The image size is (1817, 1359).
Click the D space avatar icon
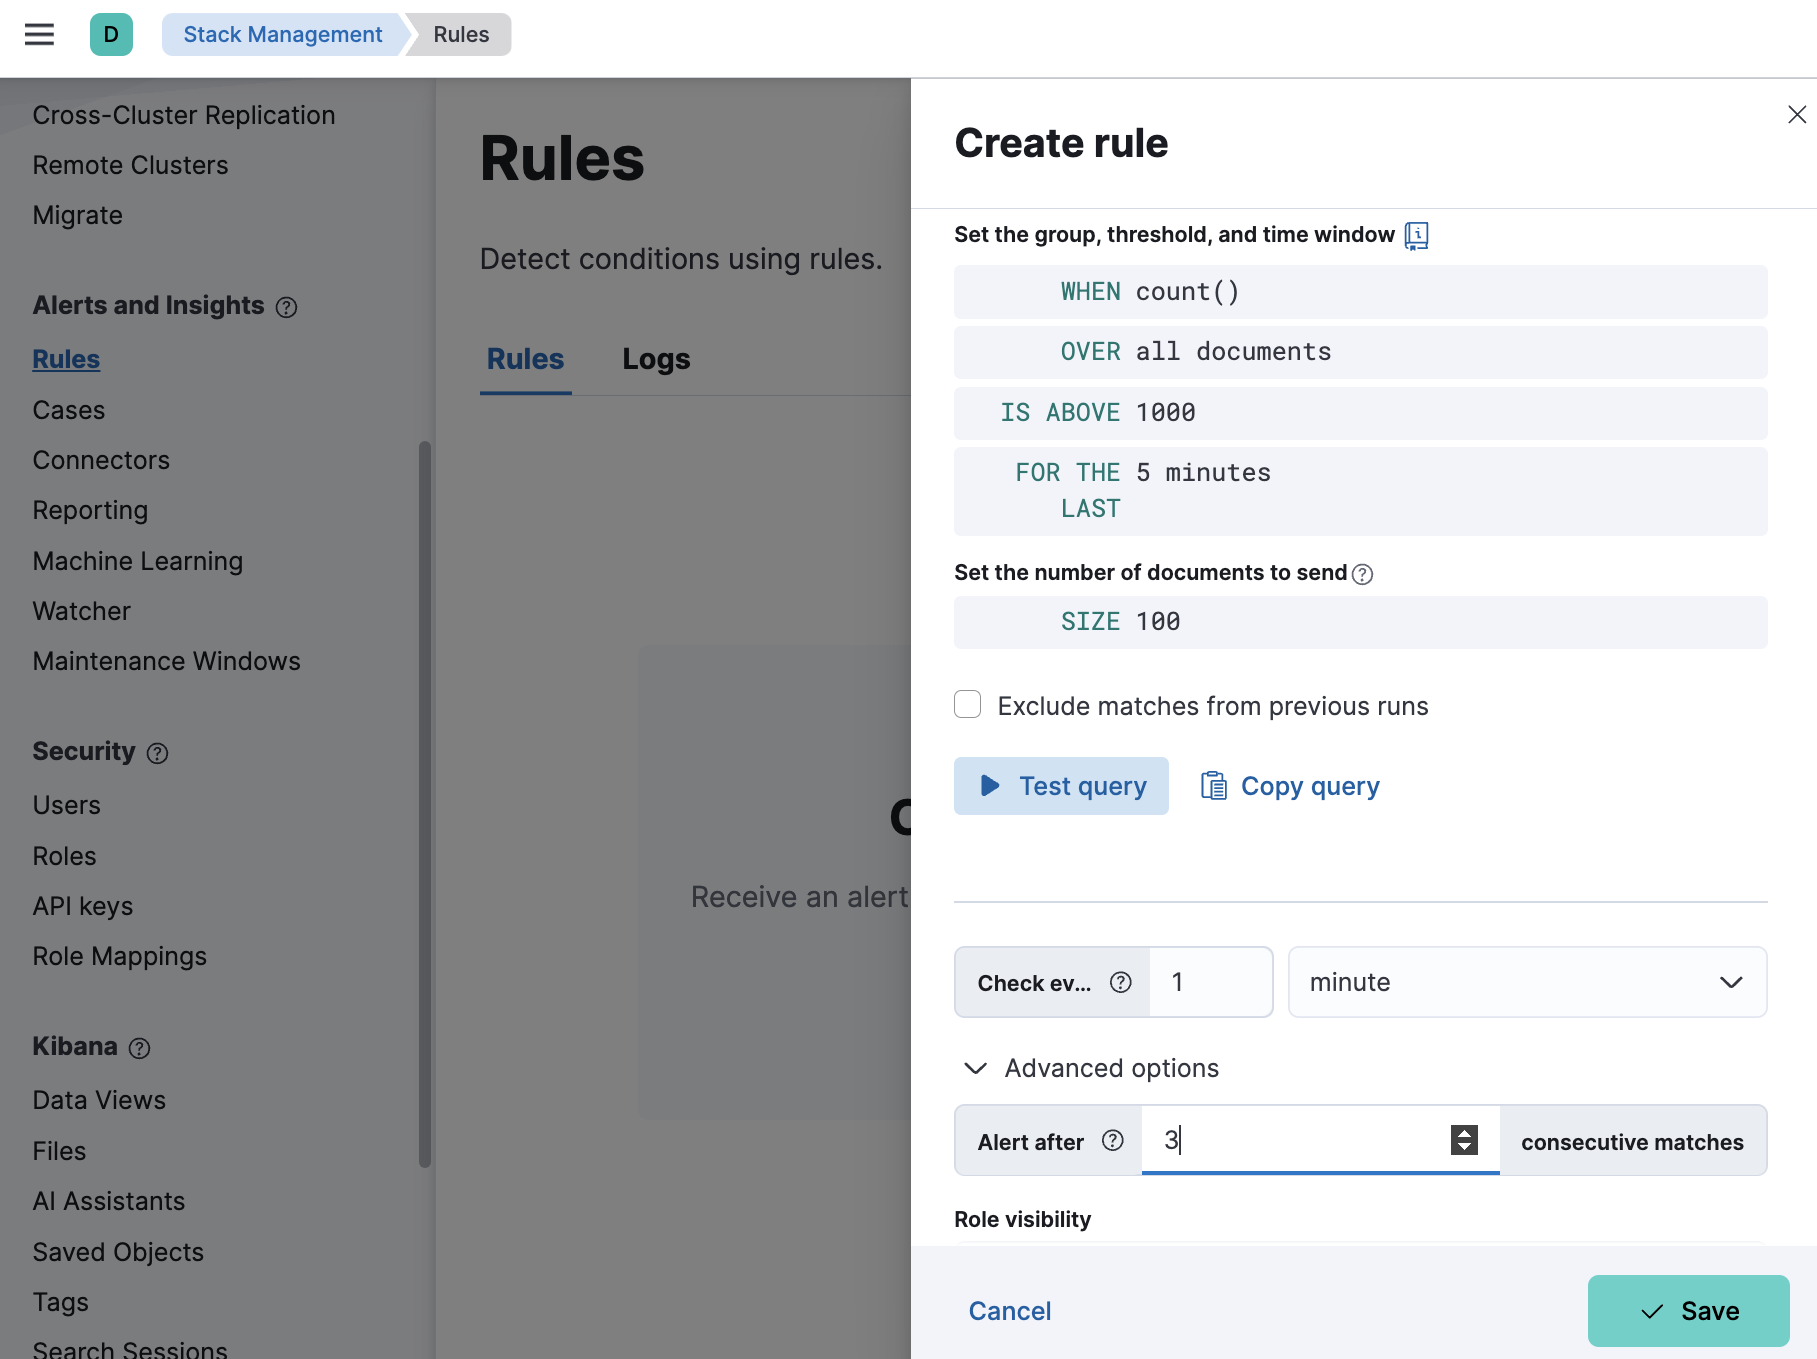(x=111, y=35)
